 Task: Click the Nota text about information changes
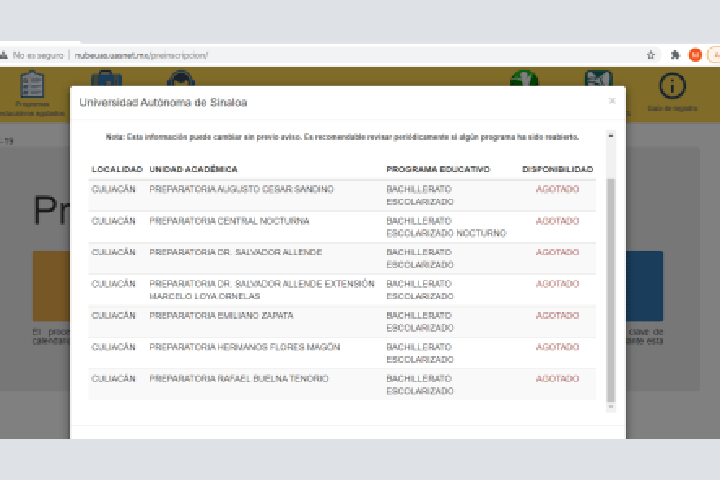342,137
